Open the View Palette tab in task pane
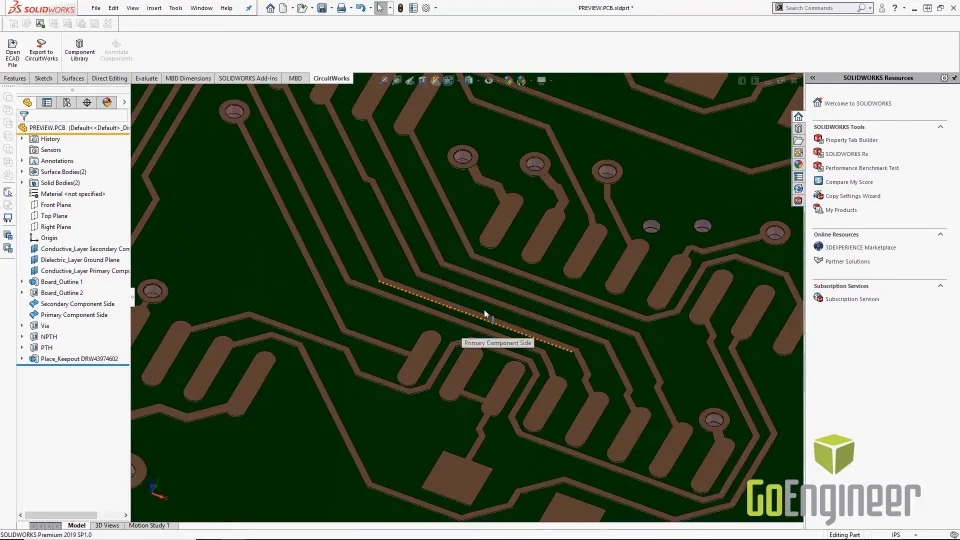 click(x=798, y=152)
